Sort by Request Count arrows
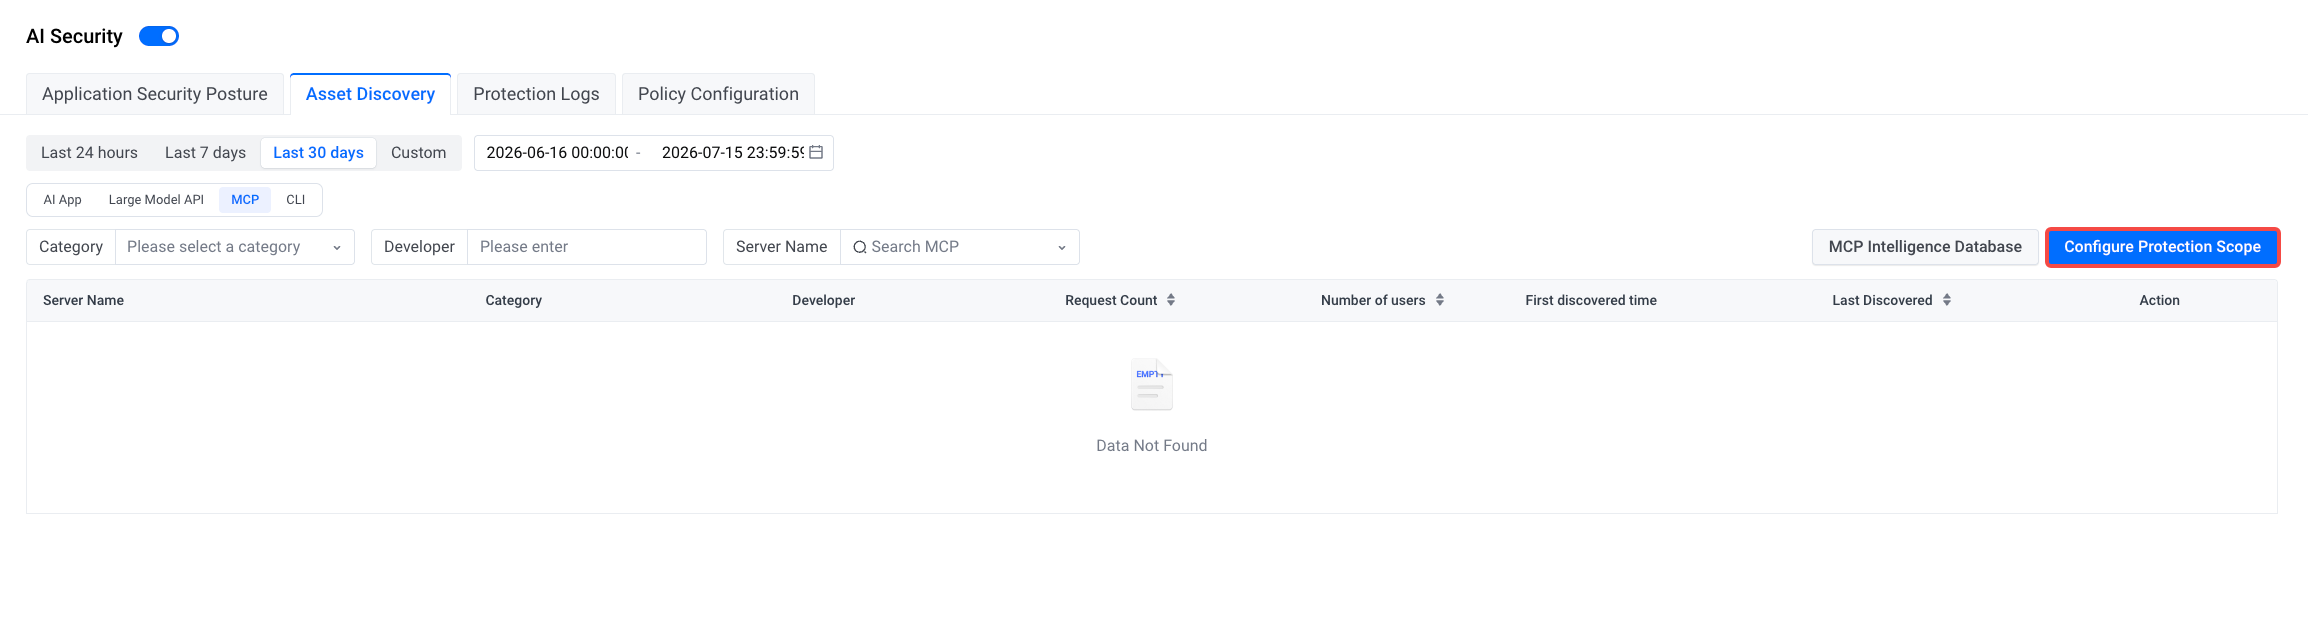Screen dimensions: 2319x636 [x=1171, y=300]
